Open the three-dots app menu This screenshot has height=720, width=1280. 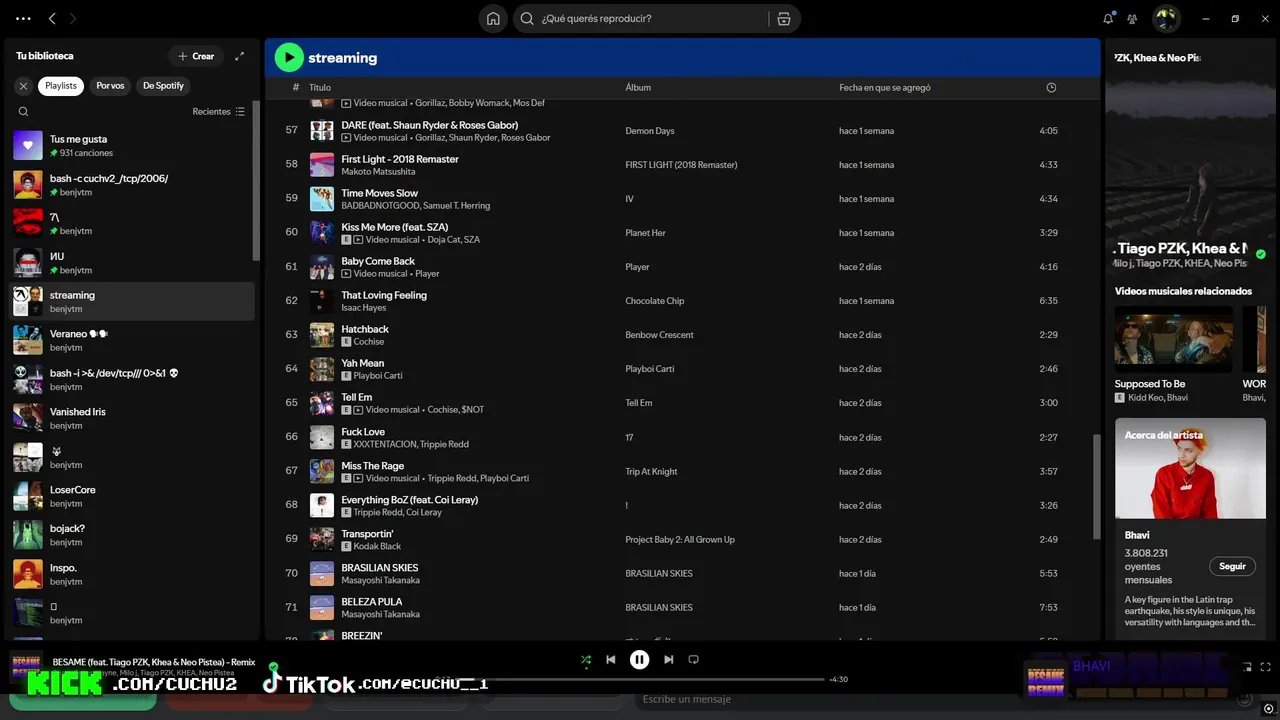pyautogui.click(x=23, y=18)
